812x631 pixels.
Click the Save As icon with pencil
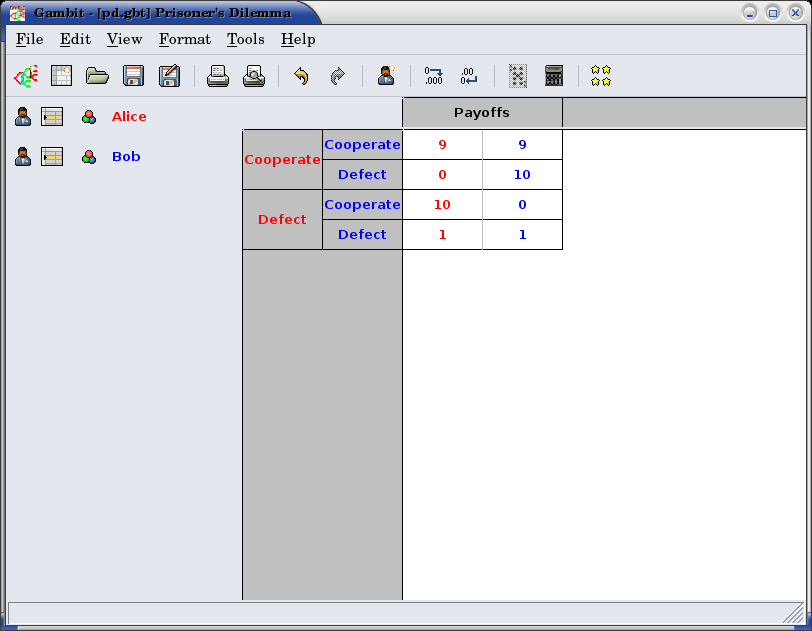click(169, 76)
